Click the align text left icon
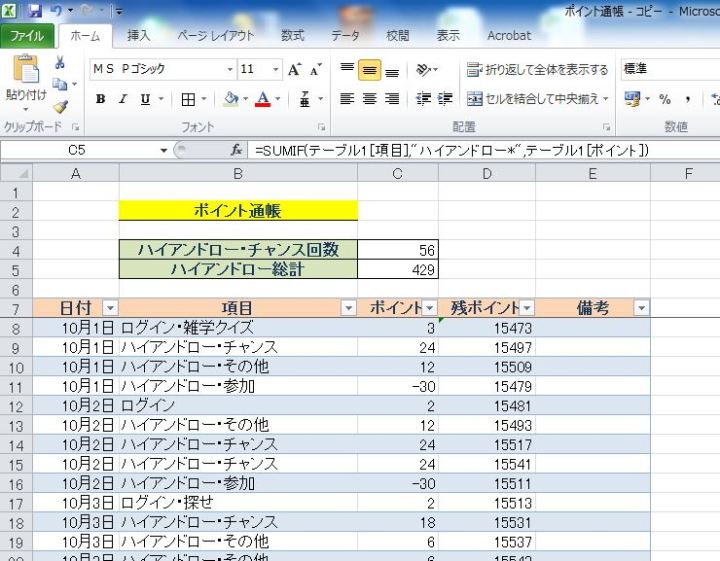 pos(347,99)
